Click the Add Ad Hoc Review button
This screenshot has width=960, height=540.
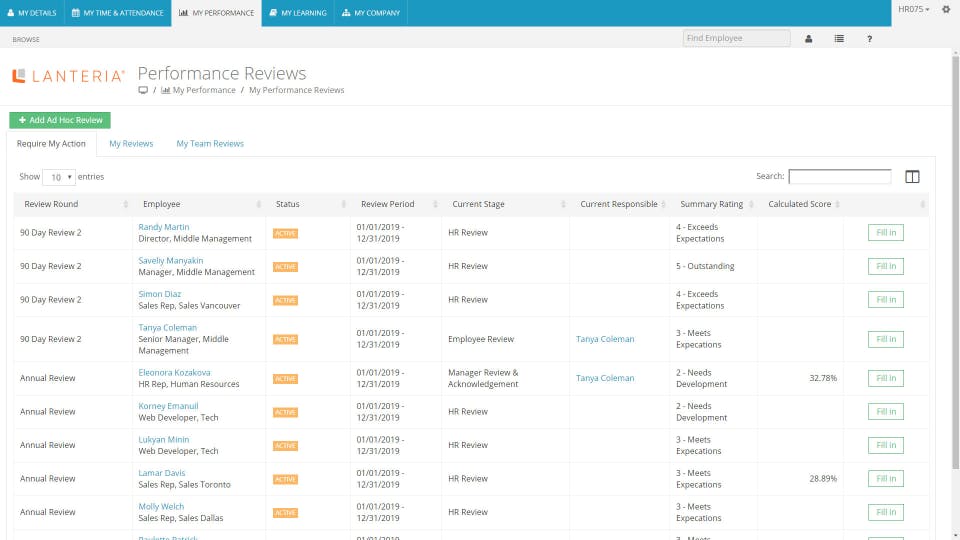[x=60, y=120]
